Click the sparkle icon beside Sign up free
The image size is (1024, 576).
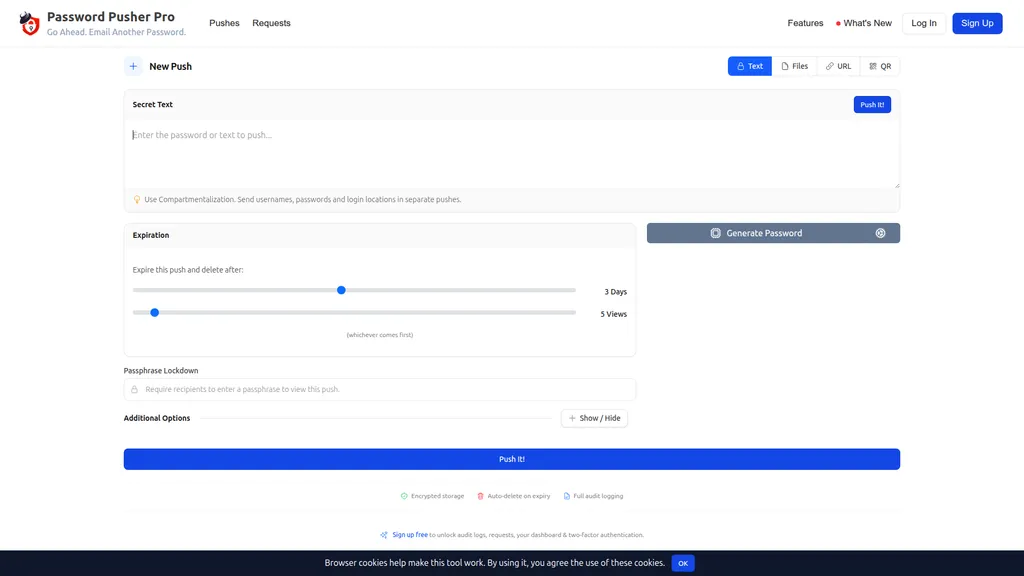point(384,535)
